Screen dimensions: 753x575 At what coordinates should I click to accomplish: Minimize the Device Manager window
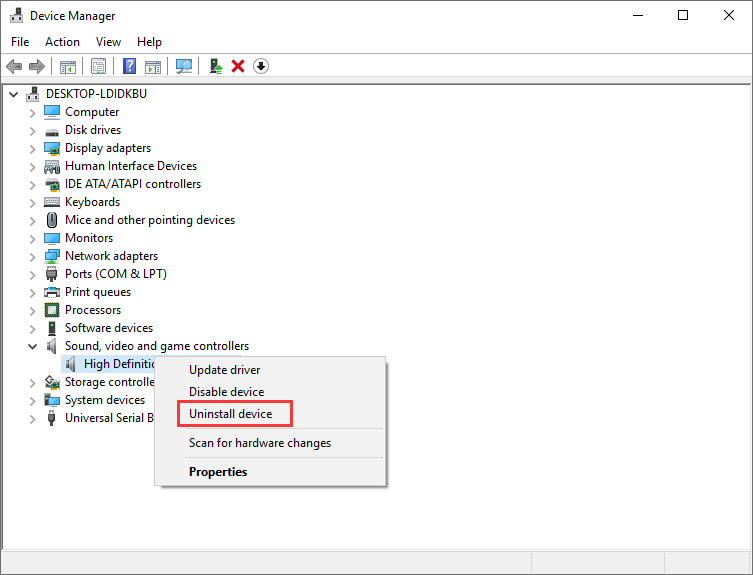coord(638,15)
